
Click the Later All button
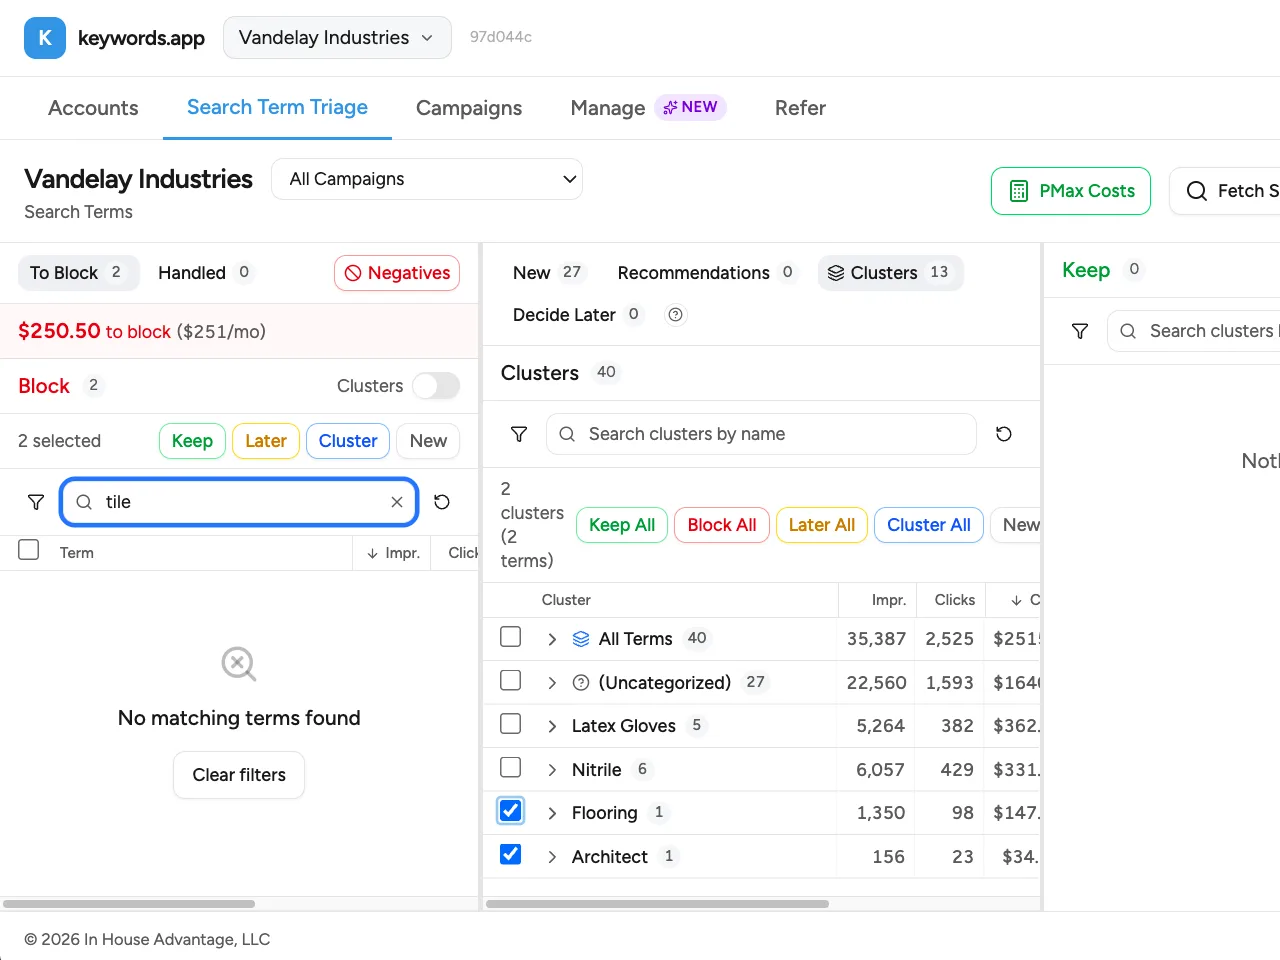click(x=822, y=525)
